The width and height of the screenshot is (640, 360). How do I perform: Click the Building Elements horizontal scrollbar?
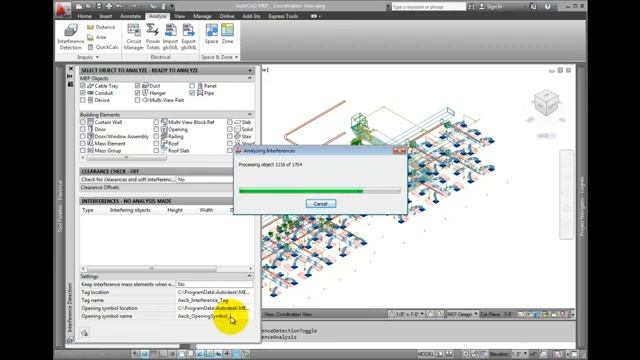click(x=126, y=158)
